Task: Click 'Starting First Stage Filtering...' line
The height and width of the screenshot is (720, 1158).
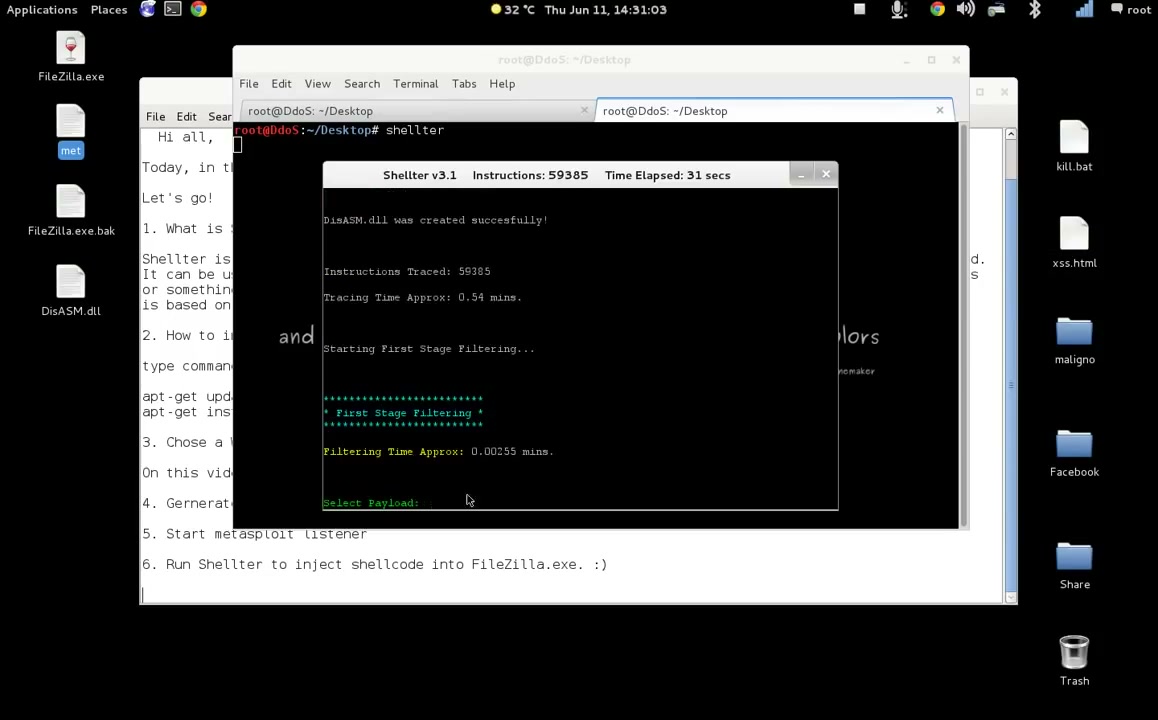Action: click(x=429, y=349)
